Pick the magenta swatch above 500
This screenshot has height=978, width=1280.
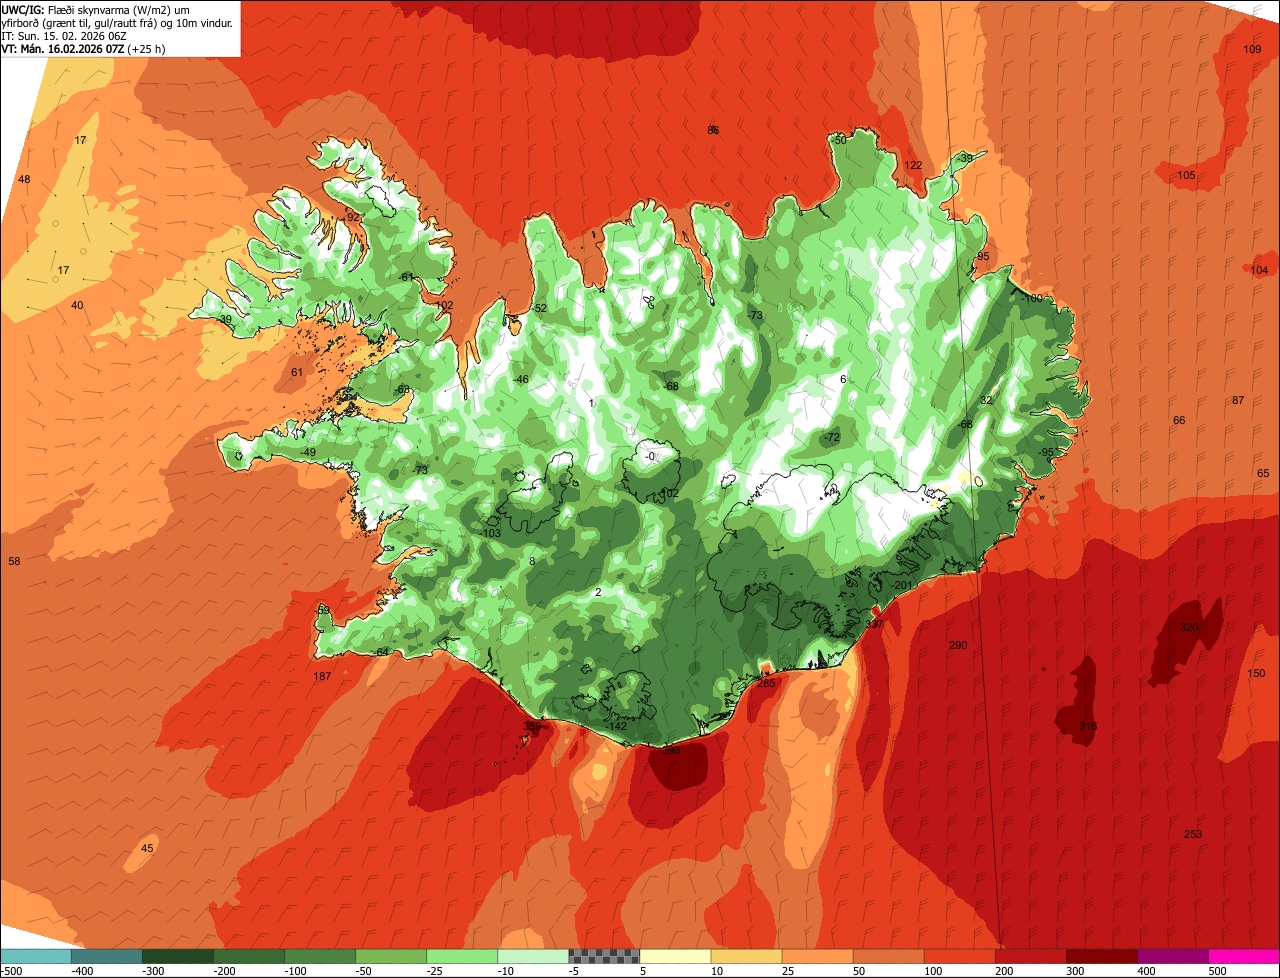coord(1244,956)
